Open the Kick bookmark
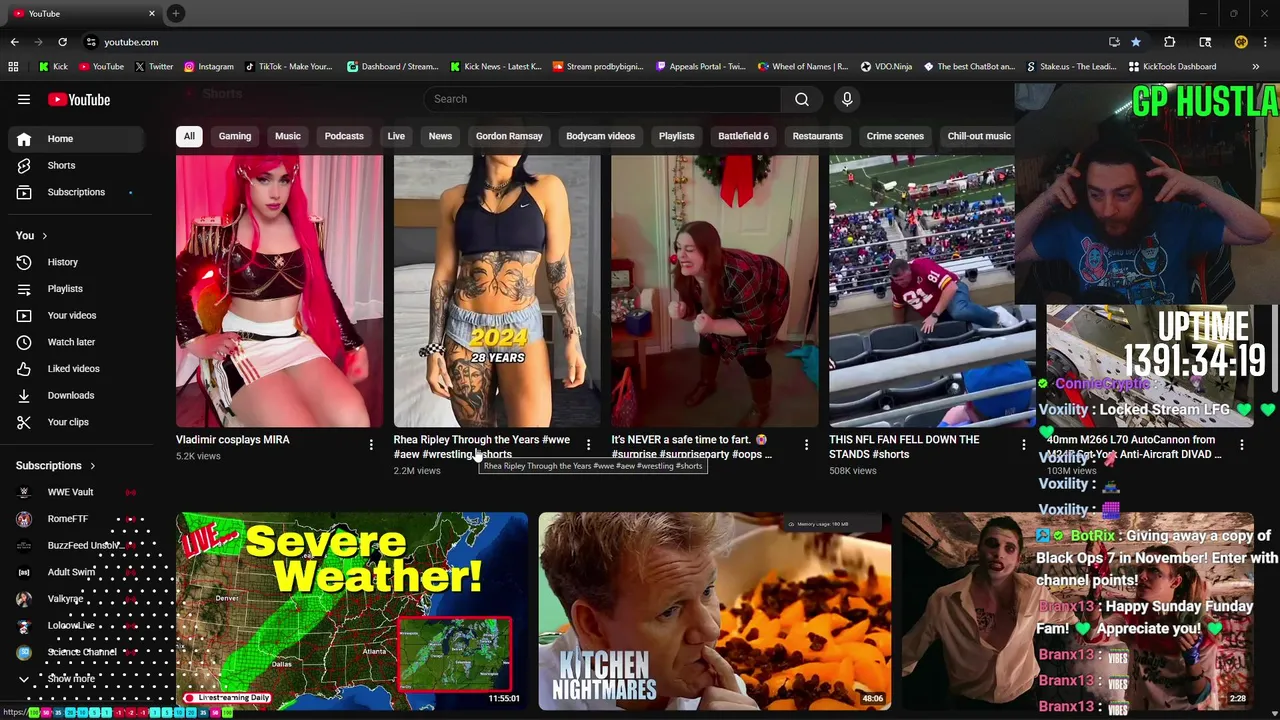This screenshot has width=1280, height=720. coord(53,67)
